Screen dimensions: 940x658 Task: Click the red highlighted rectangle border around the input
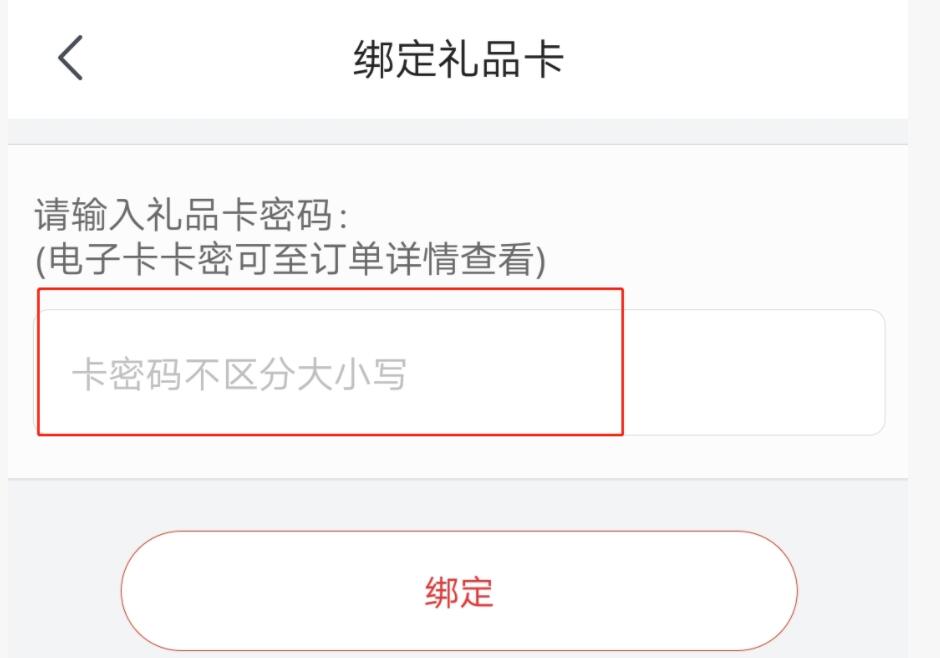point(330,289)
